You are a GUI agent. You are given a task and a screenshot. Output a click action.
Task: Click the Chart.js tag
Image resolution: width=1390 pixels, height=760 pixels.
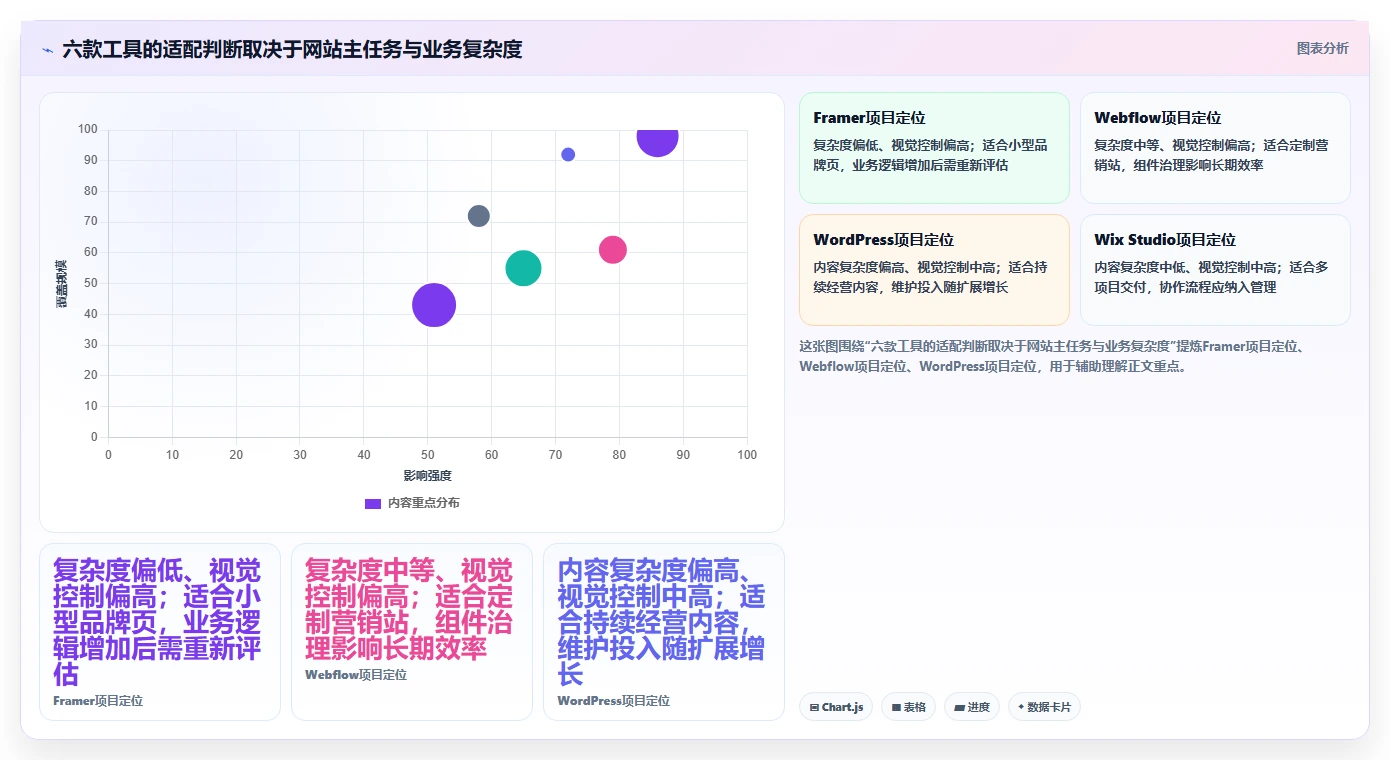[x=836, y=707]
